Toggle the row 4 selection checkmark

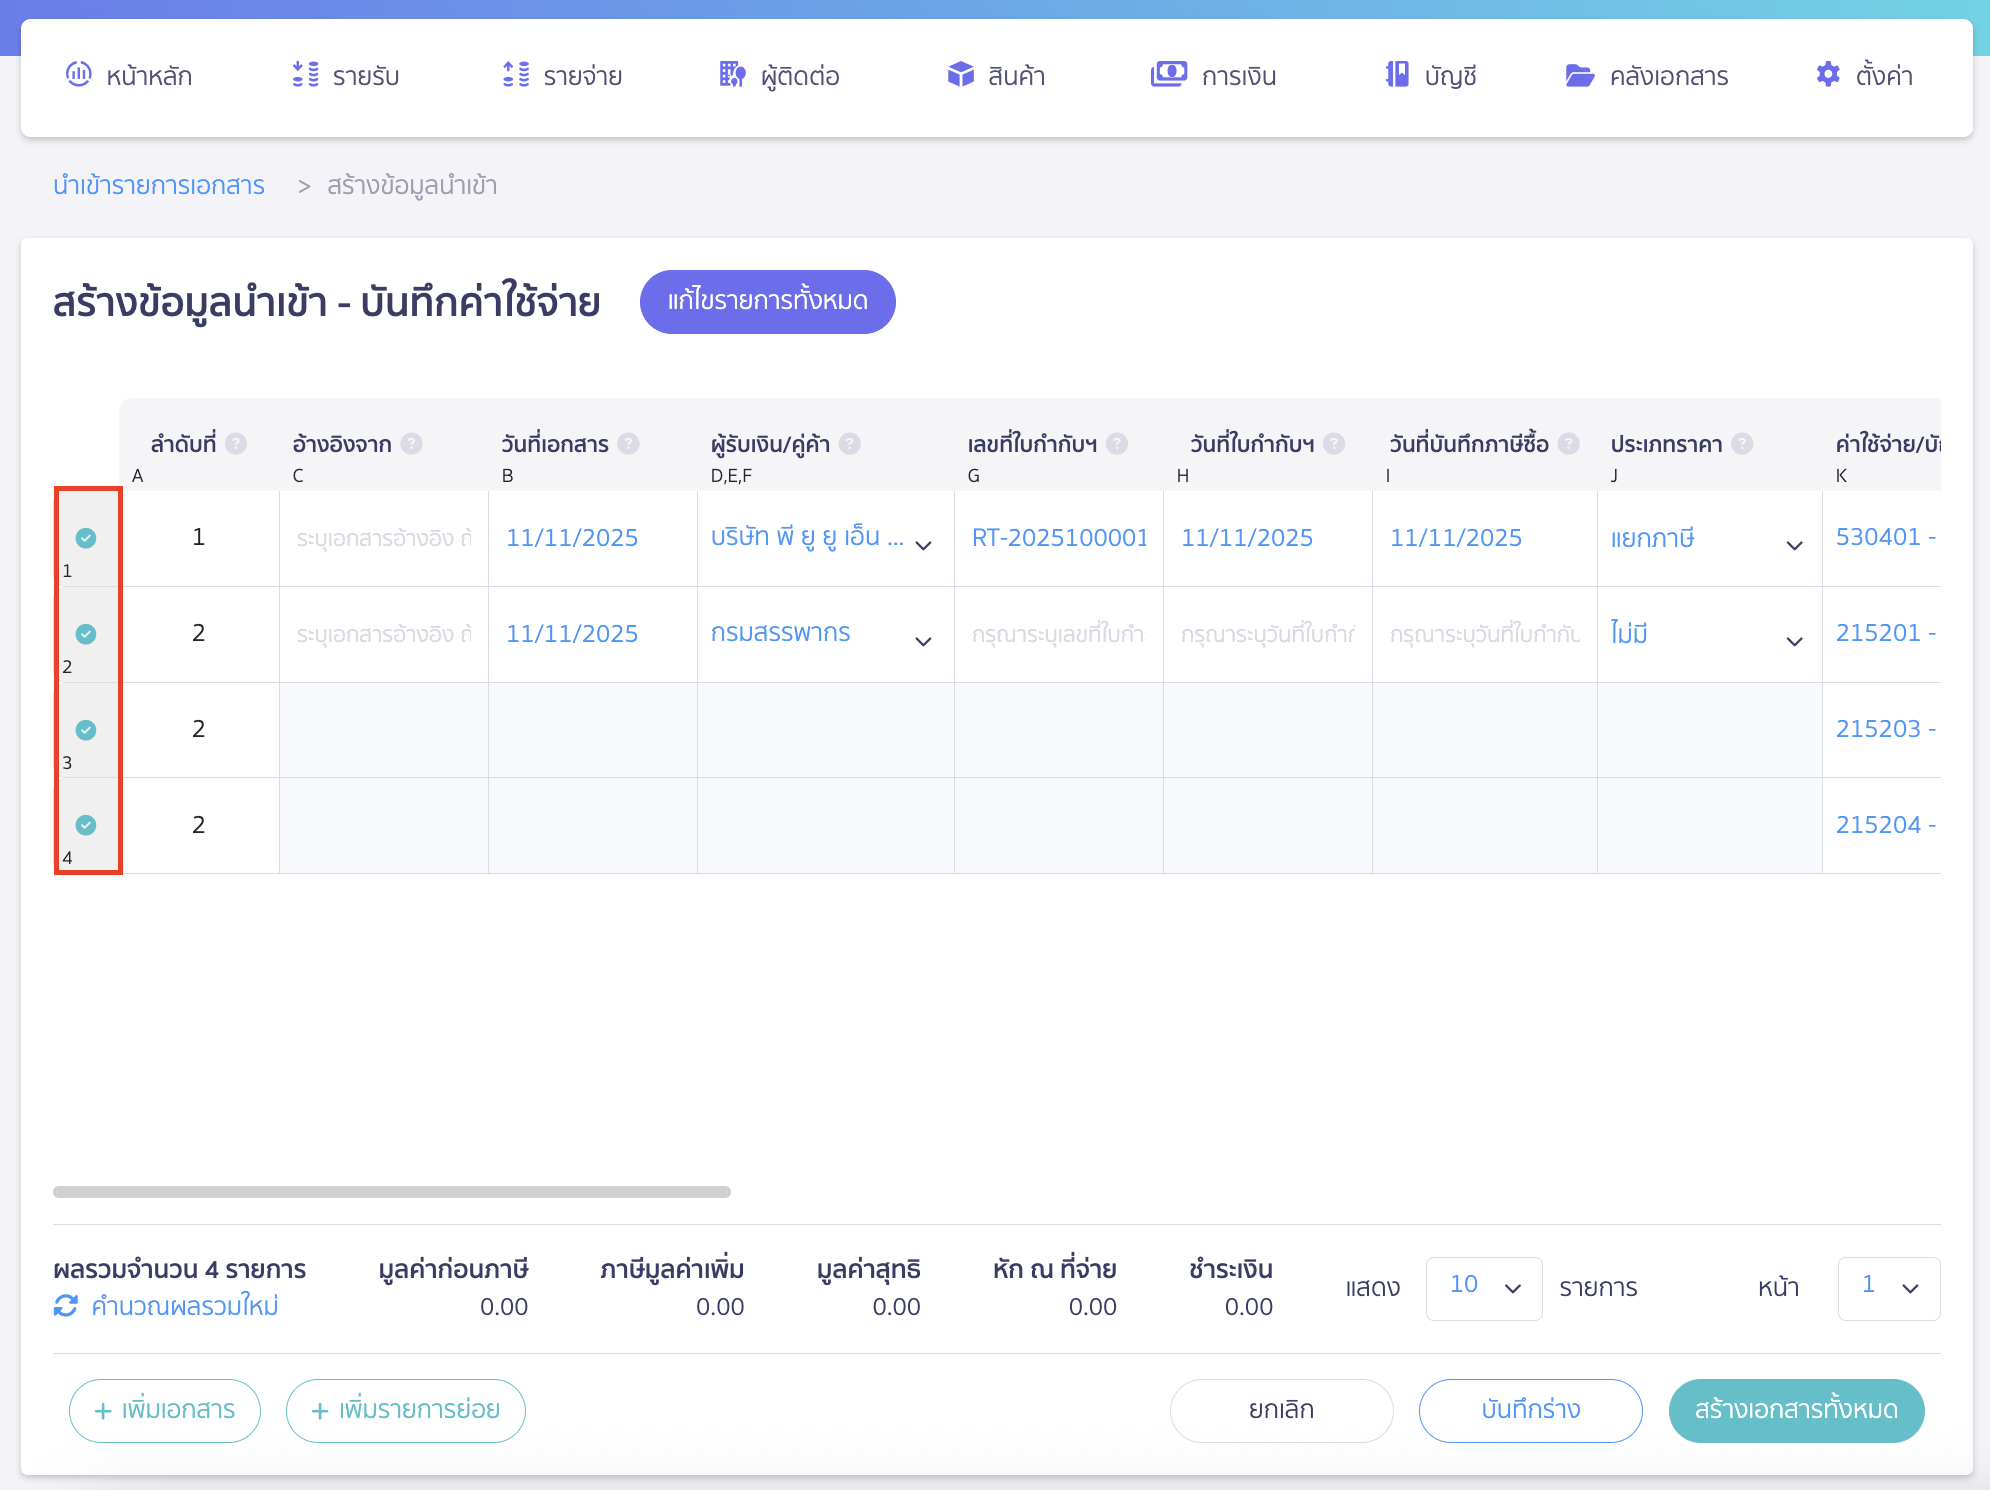tap(87, 826)
